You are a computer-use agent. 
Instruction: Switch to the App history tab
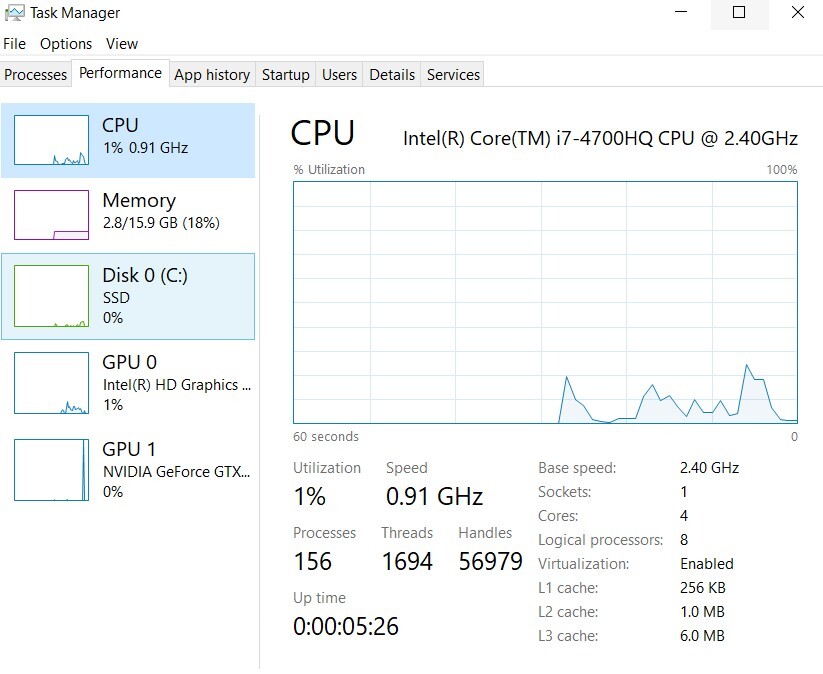point(212,75)
